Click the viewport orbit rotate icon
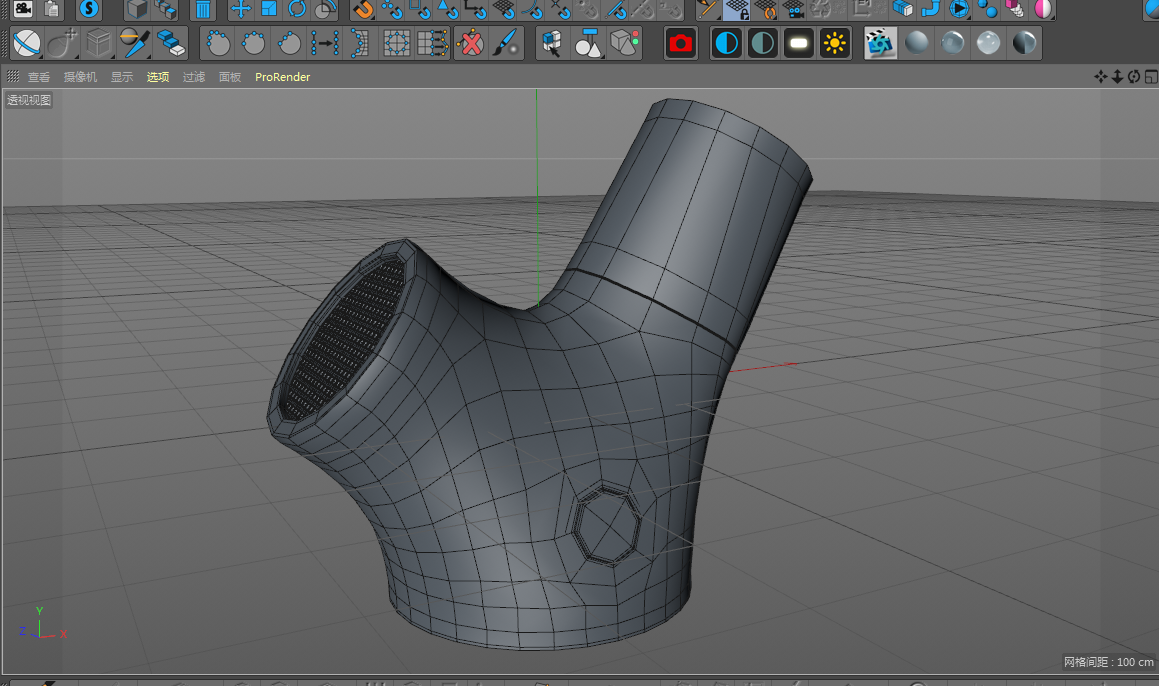The height and width of the screenshot is (686, 1159). tap(1134, 77)
